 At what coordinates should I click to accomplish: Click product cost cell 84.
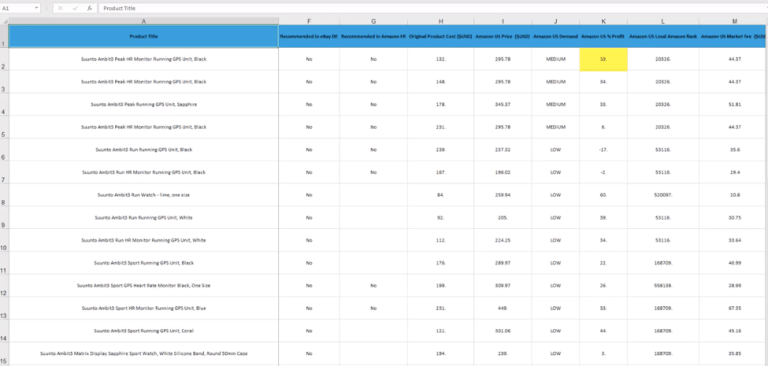441,195
